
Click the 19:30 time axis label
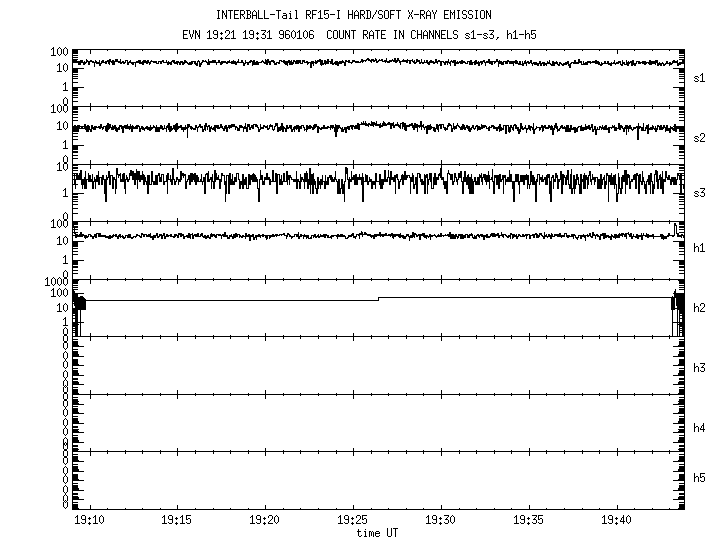point(440,520)
